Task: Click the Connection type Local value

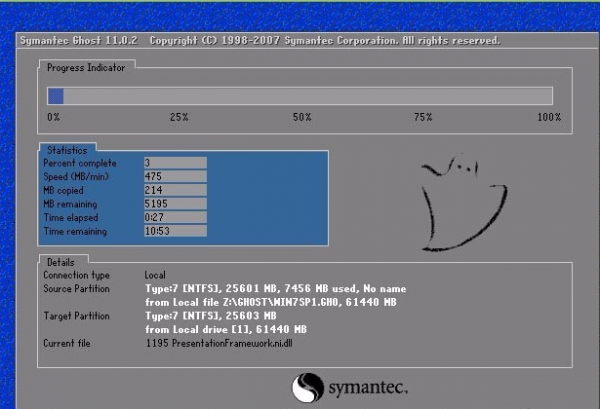Action: 155,275
